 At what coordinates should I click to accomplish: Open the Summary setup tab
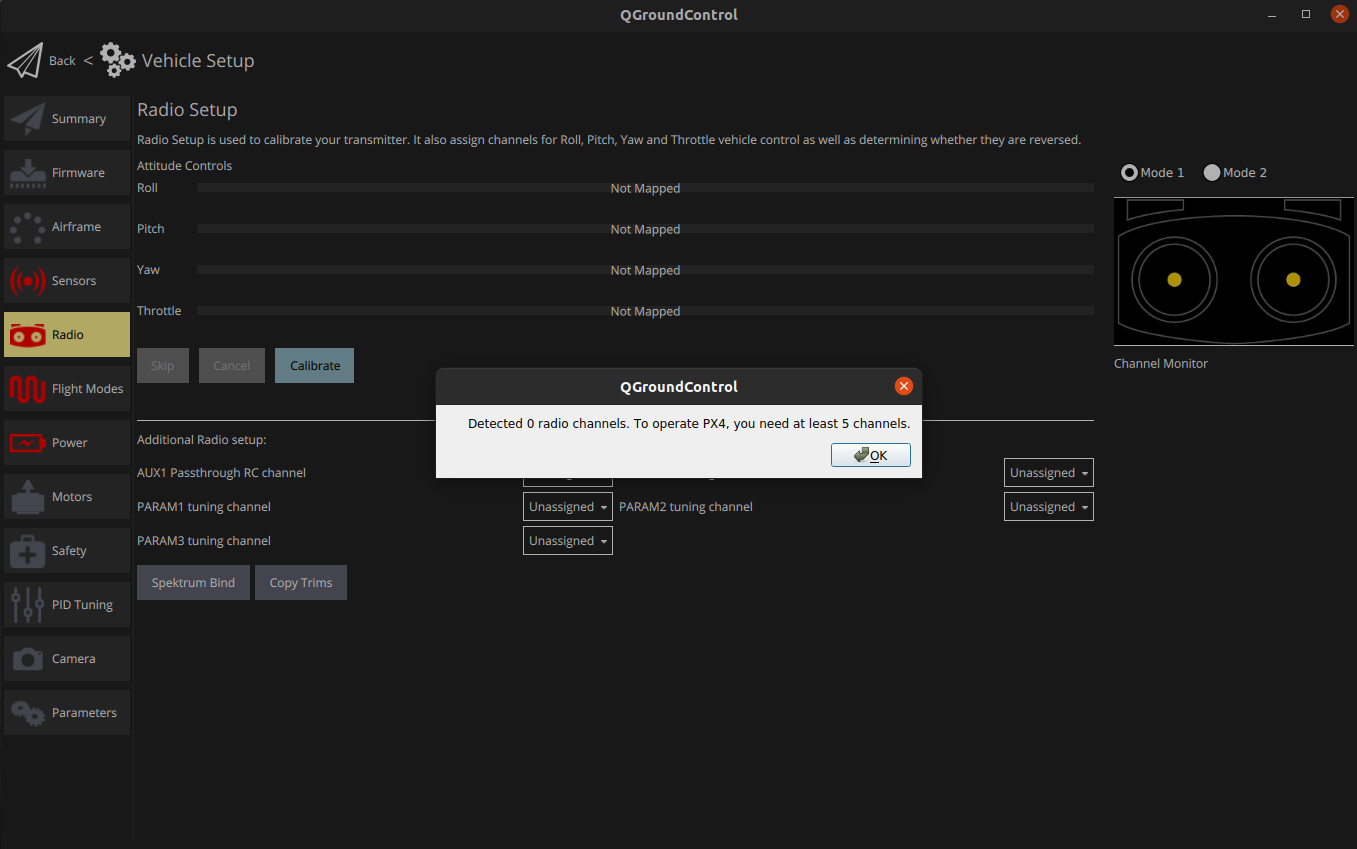tap(67, 119)
